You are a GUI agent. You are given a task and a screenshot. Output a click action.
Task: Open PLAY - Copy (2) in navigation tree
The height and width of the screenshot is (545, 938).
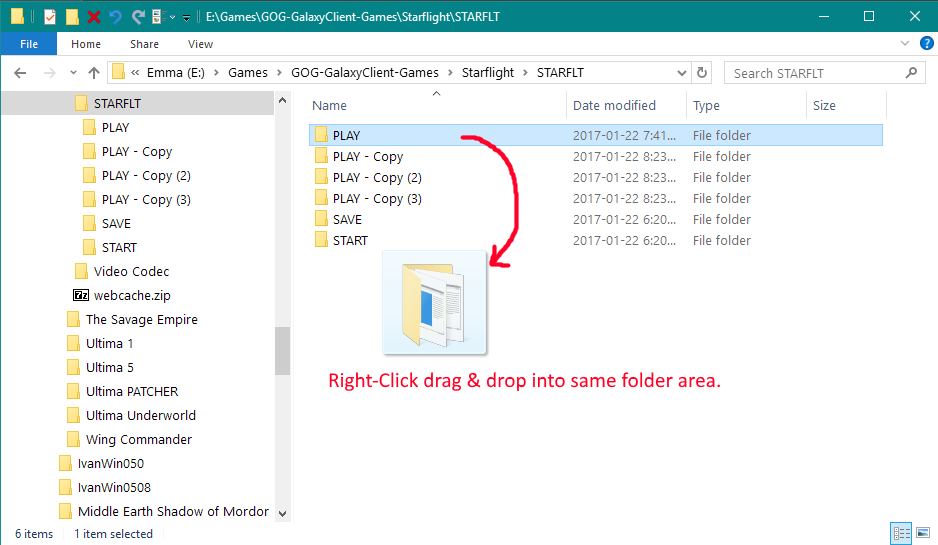[x=146, y=176]
